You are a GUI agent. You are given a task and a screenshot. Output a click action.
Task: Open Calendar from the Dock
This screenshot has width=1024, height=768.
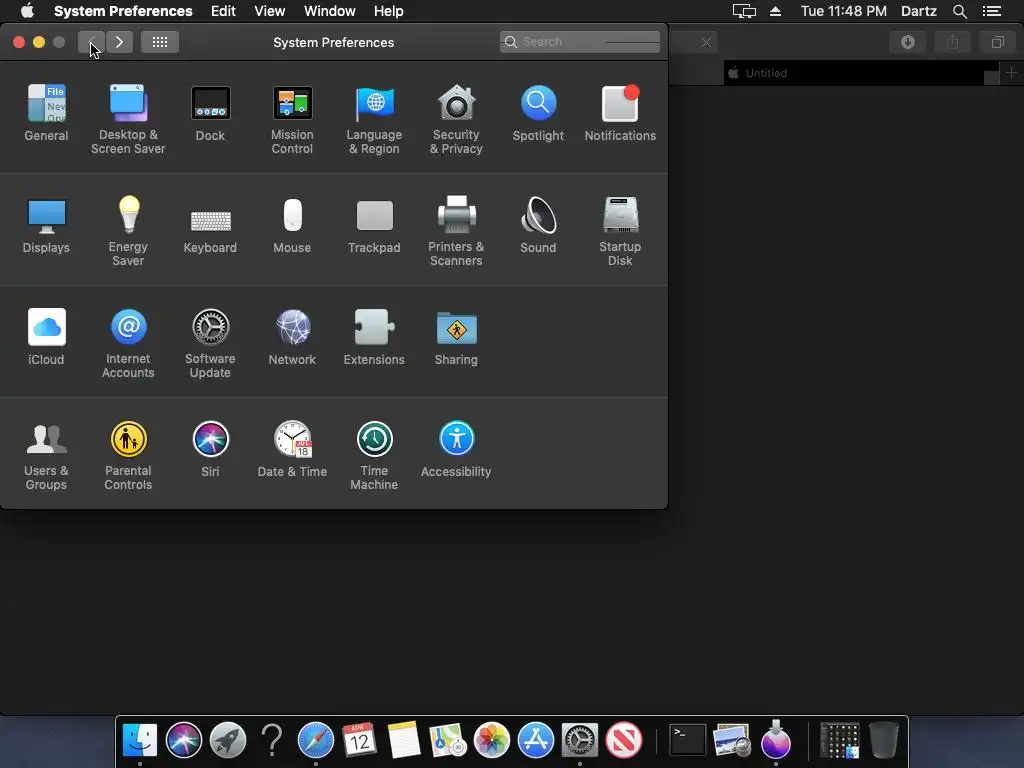(x=359, y=740)
